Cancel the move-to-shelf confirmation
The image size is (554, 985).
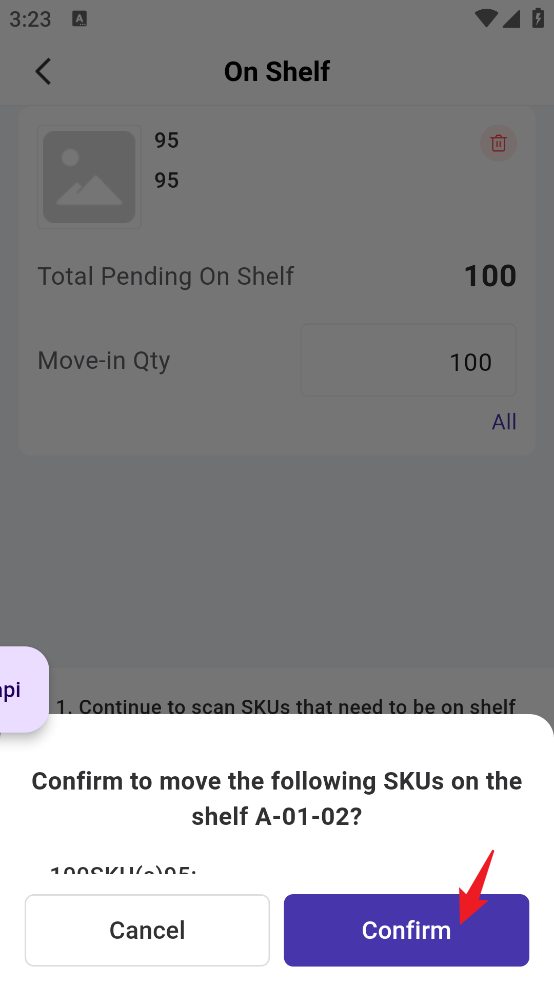[147, 930]
